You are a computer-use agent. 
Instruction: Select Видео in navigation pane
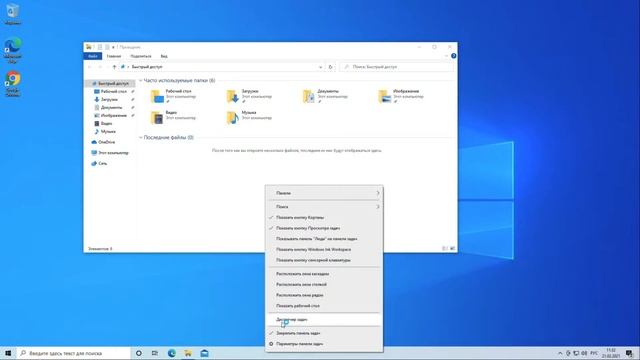pyautogui.click(x=106, y=123)
